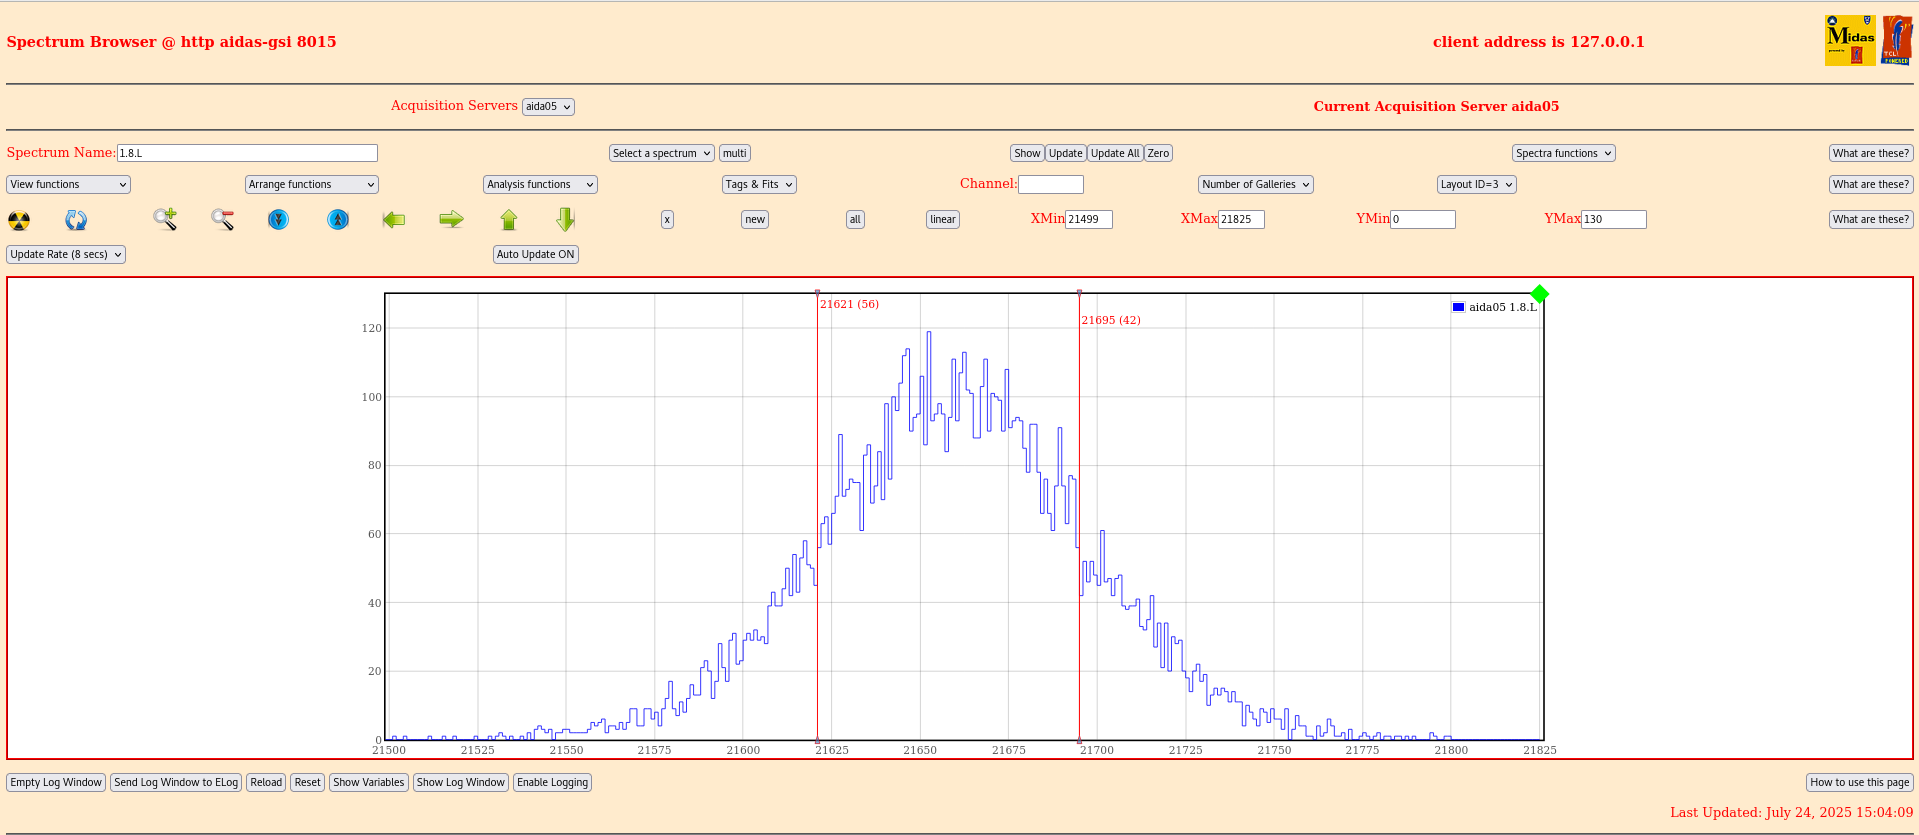Click the blue aida05 1.8.L legend swatch
Screen dimensions: 1919x835
coord(1458,307)
